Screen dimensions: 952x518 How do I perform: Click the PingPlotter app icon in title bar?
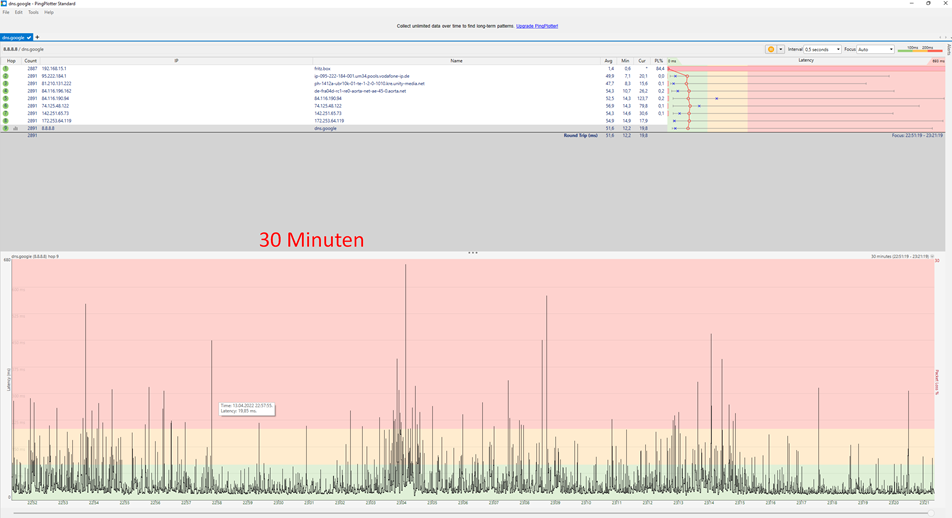click(x=4, y=4)
